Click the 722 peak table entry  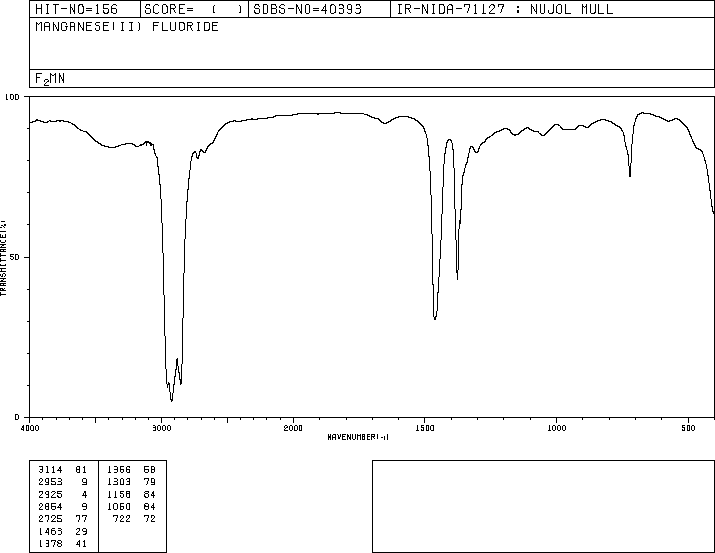[x=122, y=519]
